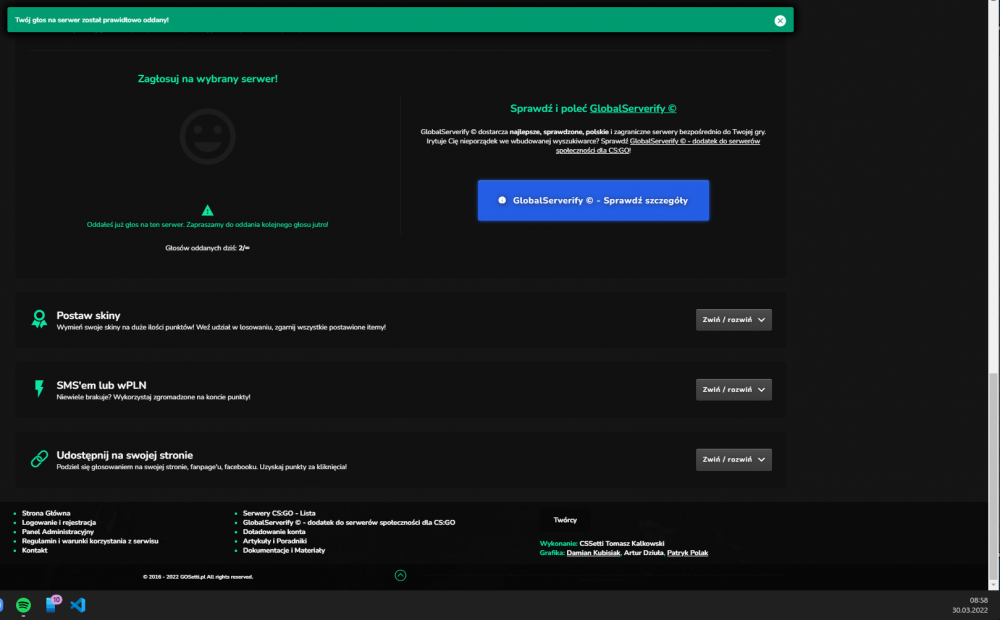1000x620 pixels.
Task: Click the Udostępnij na swojej stronie heading
Action: (x=124, y=455)
